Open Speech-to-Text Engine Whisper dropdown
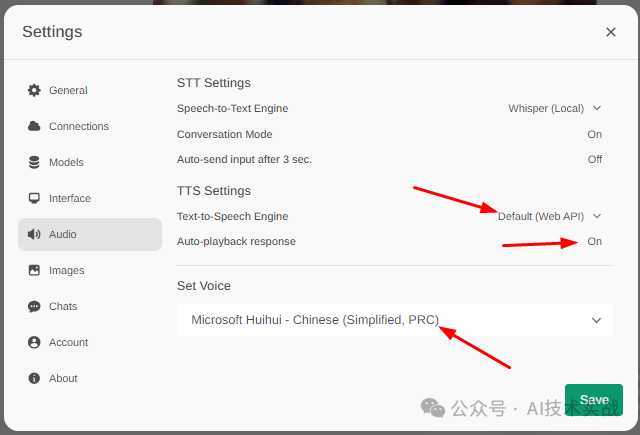Image resolution: width=640 pixels, height=435 pixels. [x=555, y=109]
